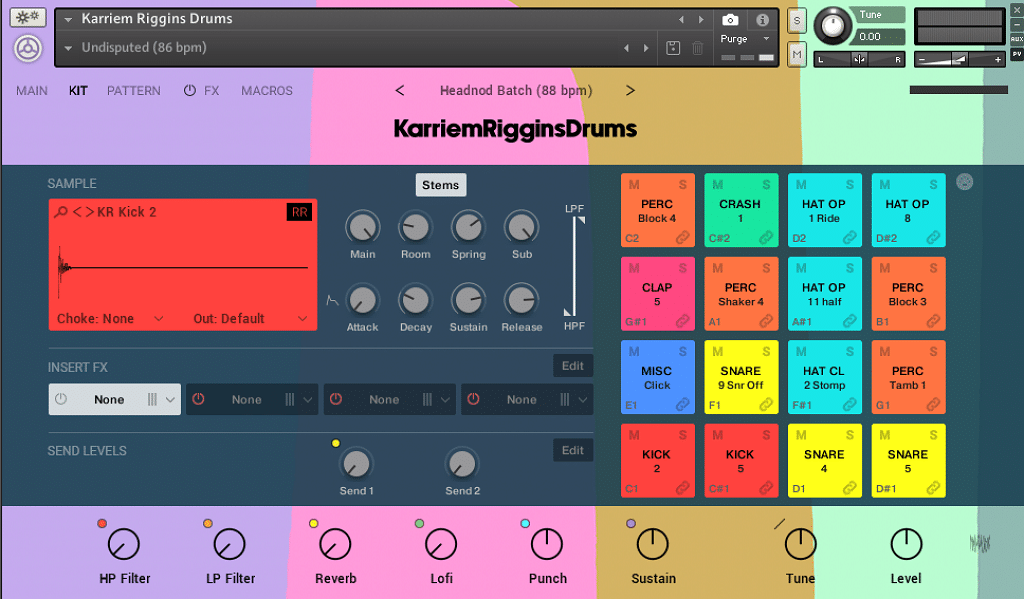Expand the first insert FX None dropdown
1024x599 pixels.
tap(170, 400)
